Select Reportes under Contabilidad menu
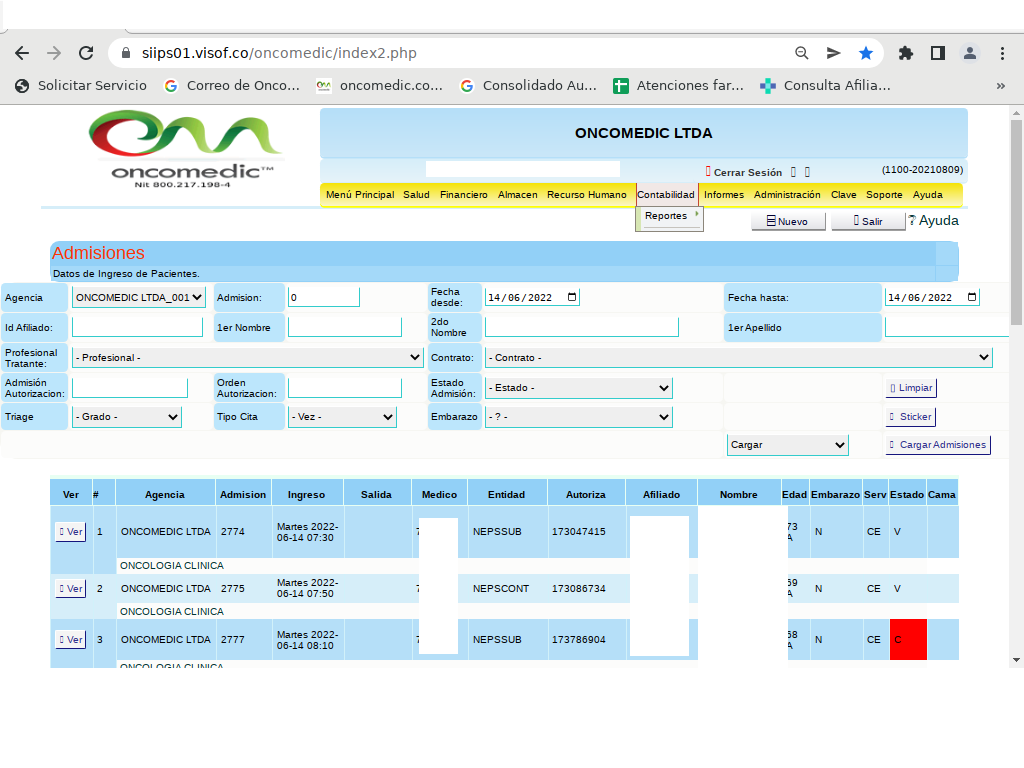Screen dimensions: 1024x768 (666, 216)
